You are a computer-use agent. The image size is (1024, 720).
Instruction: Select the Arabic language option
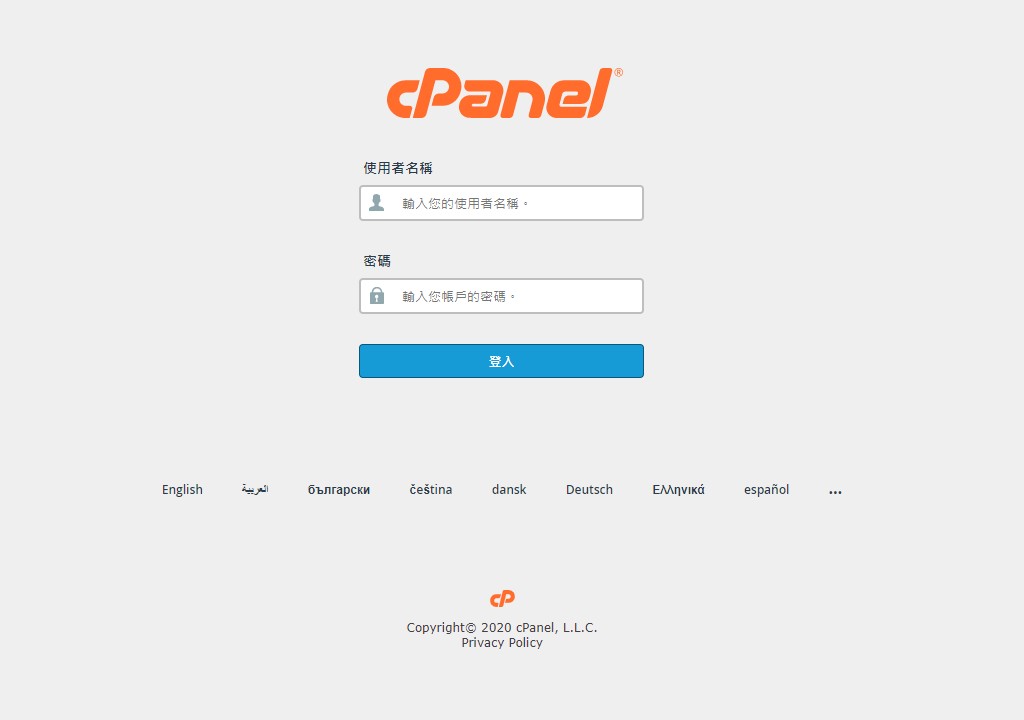(x=255, y=489)
